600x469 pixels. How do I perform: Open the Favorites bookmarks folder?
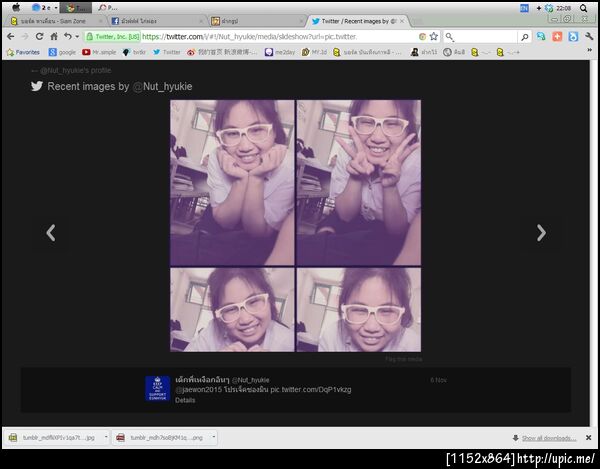click(x=23, y=52)
